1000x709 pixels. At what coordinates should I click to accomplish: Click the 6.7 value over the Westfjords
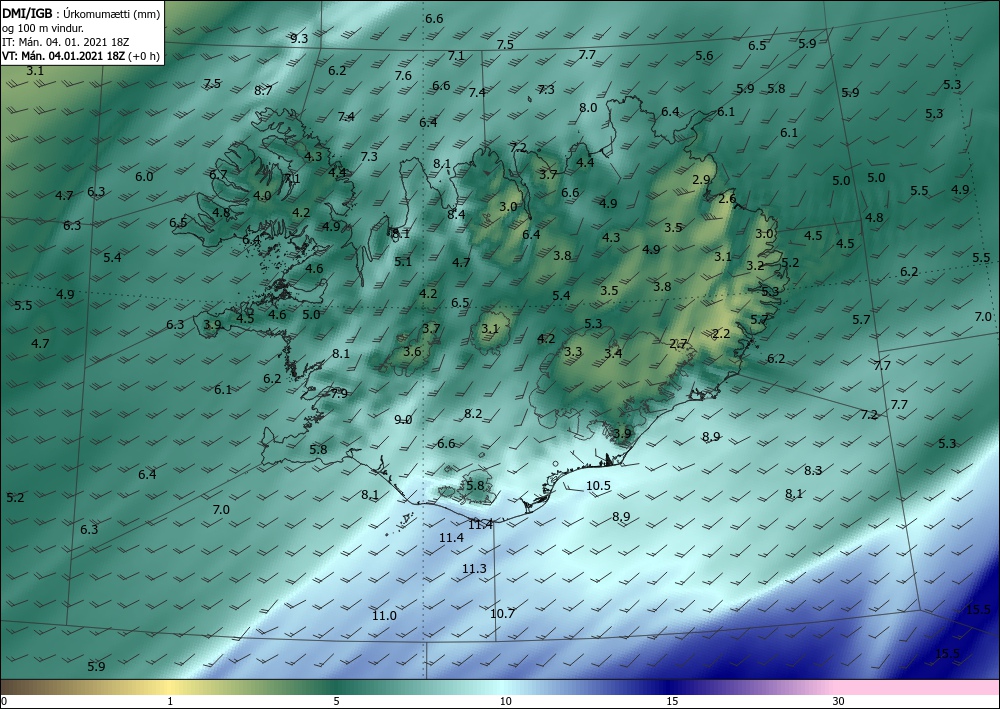tap(218, 175)
